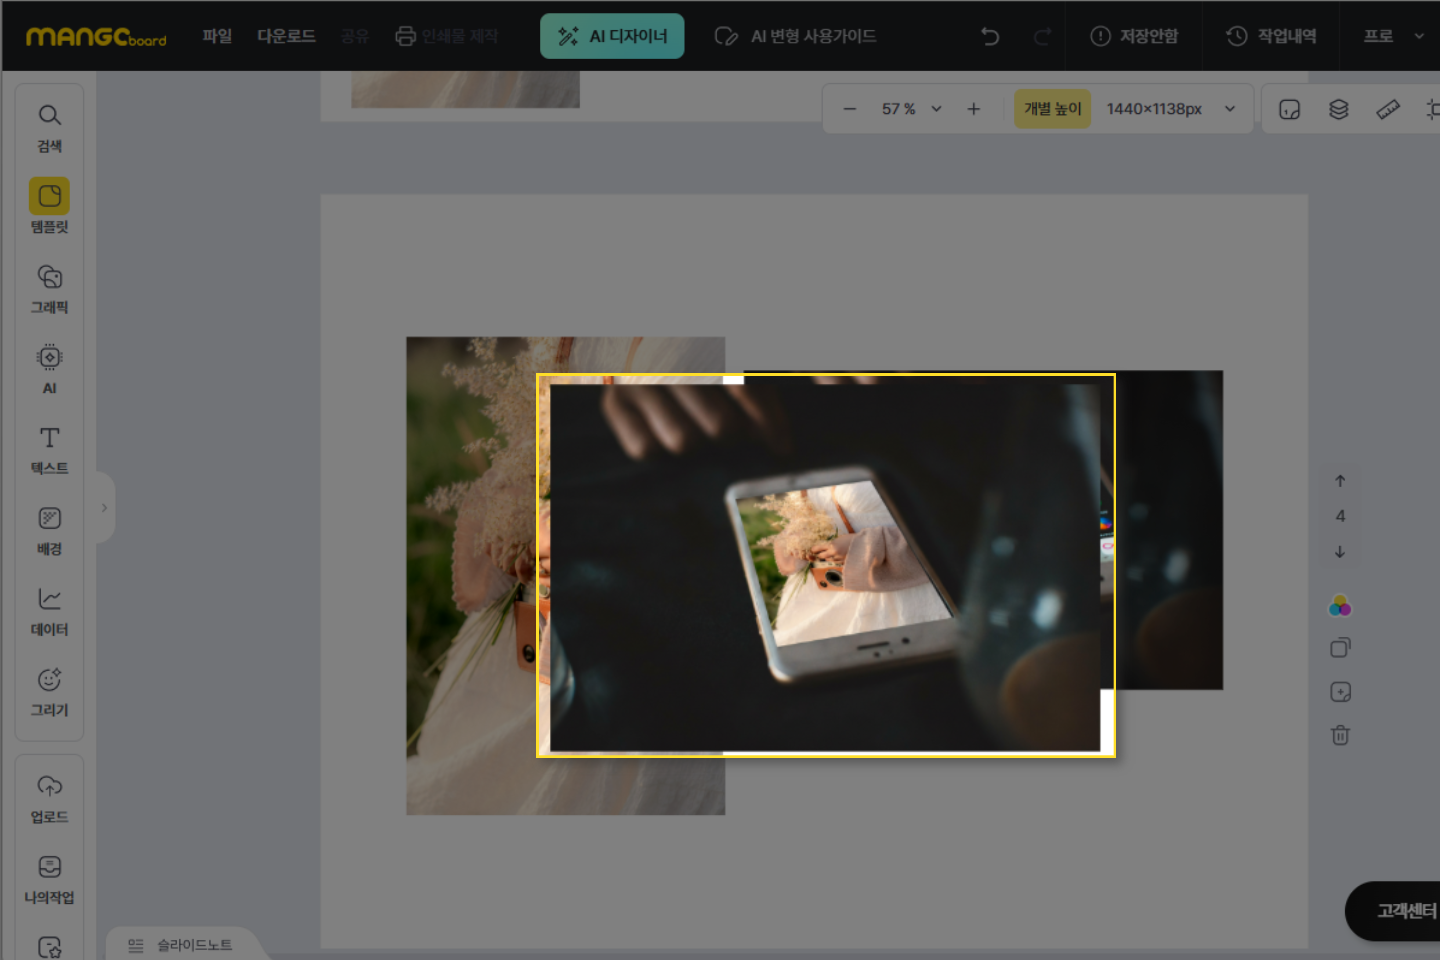
Task: Open the 작업내역 work history
Action: pyautogui.click(x=1271, y=36)
